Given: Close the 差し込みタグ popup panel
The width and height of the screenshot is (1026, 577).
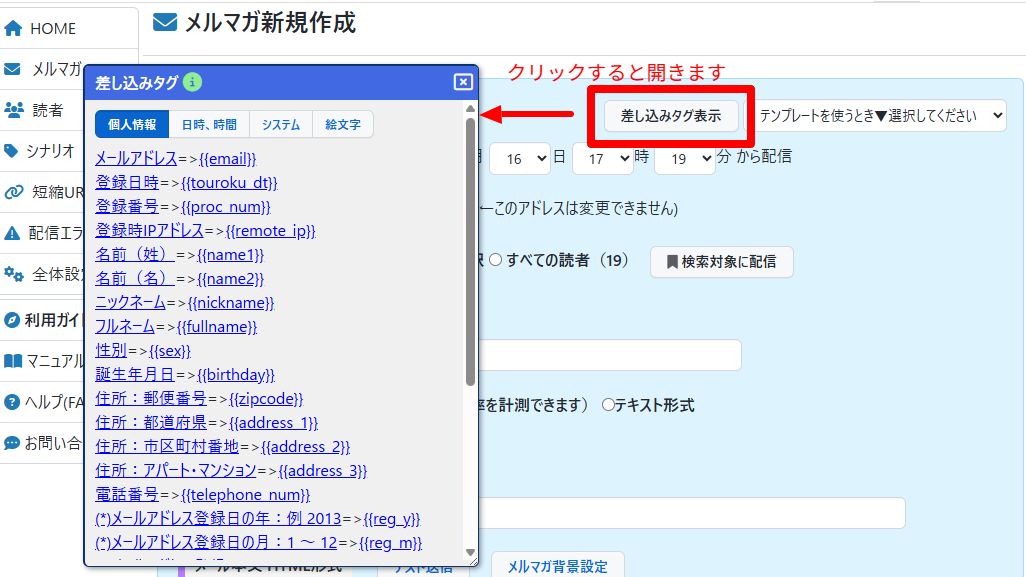Looking at the screenshot, I should coord(462,82).
